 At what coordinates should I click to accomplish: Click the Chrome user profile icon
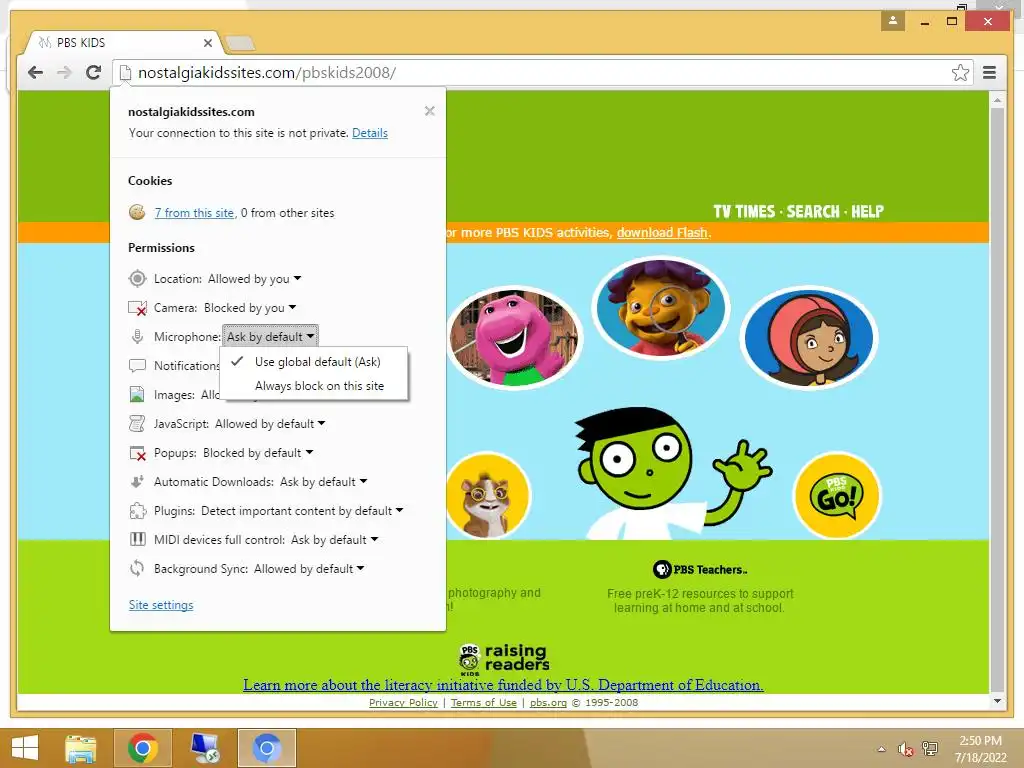tap(893, 21)
